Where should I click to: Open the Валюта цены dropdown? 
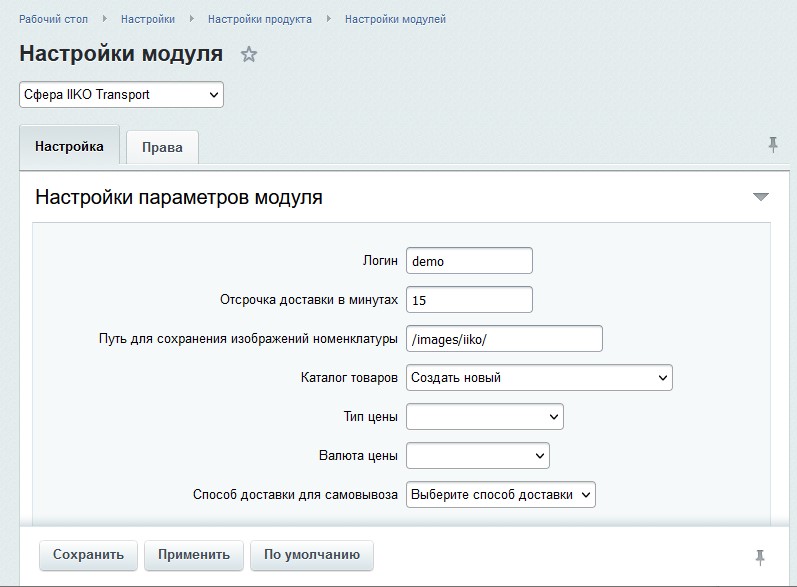[x=478, y=456]
